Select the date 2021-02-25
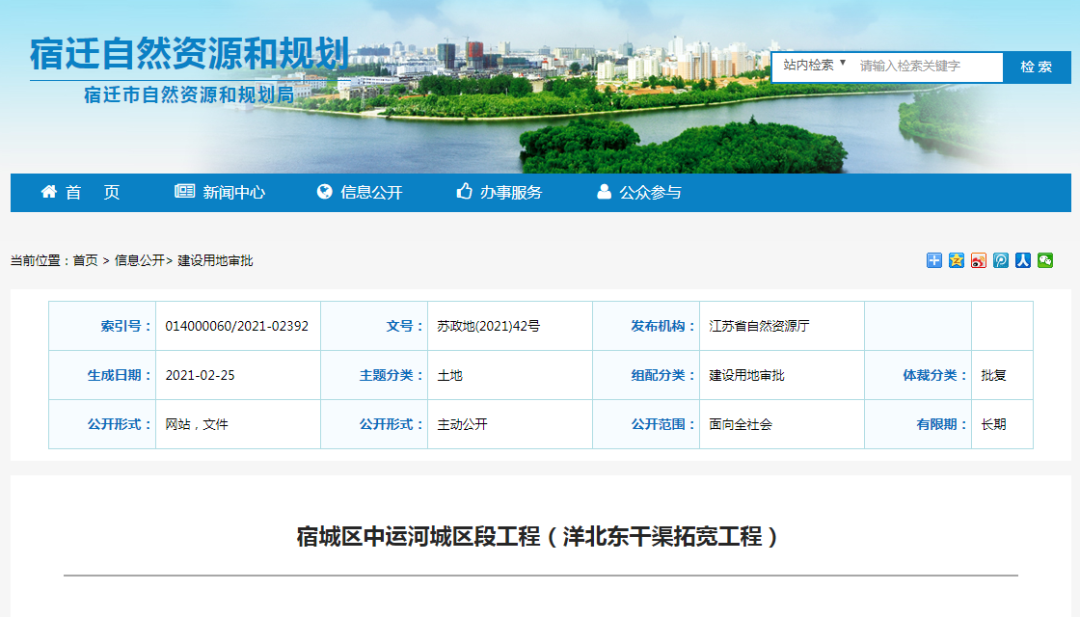Image resolution: width=1080 pixels, height=617 pixels. click(x=200, y=375)
